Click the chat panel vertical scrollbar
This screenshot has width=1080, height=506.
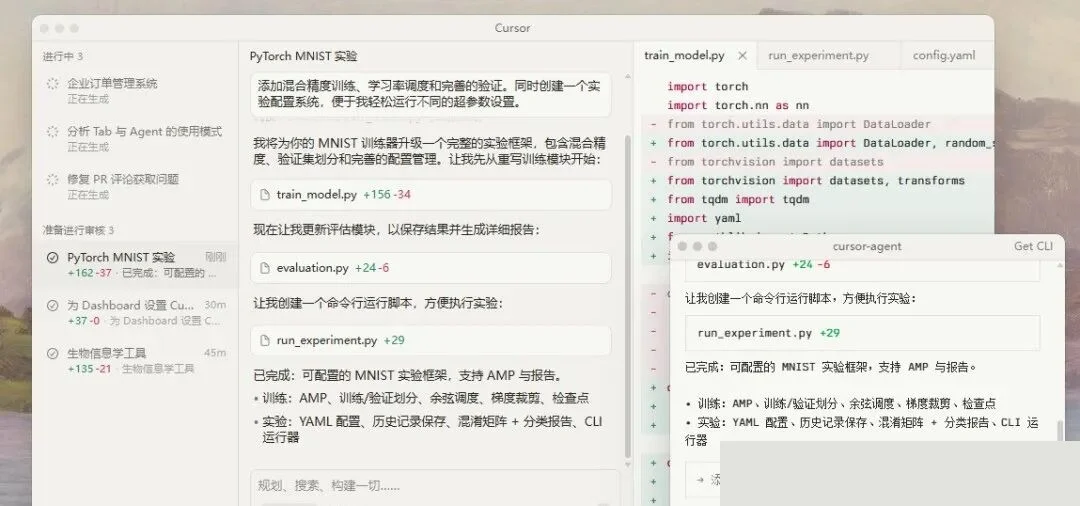click(627, 296)
